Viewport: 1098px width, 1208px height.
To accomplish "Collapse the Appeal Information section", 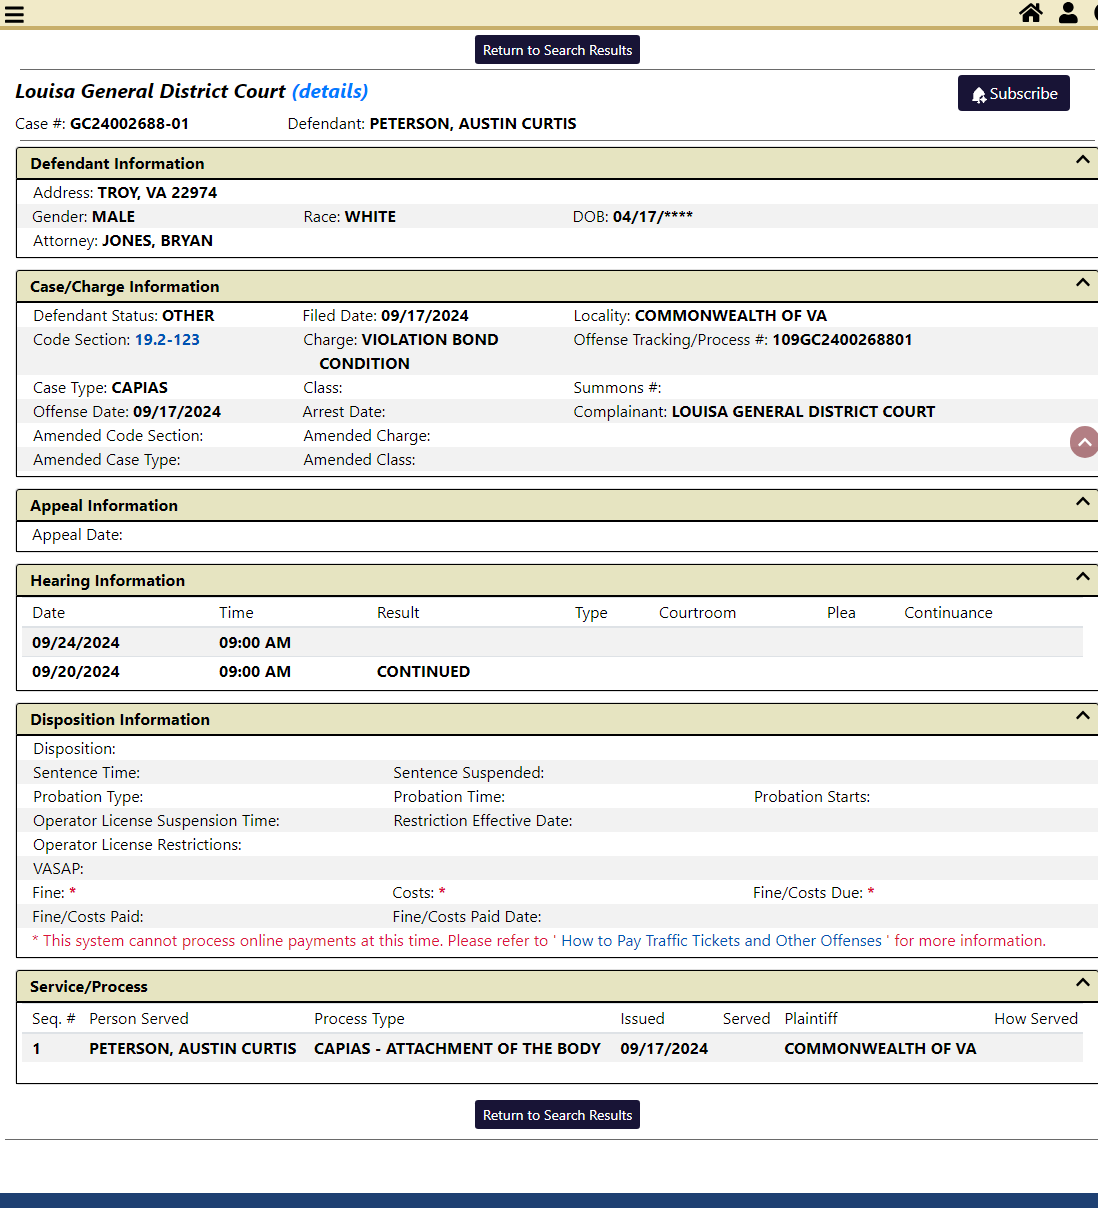I will [1082, 502].
